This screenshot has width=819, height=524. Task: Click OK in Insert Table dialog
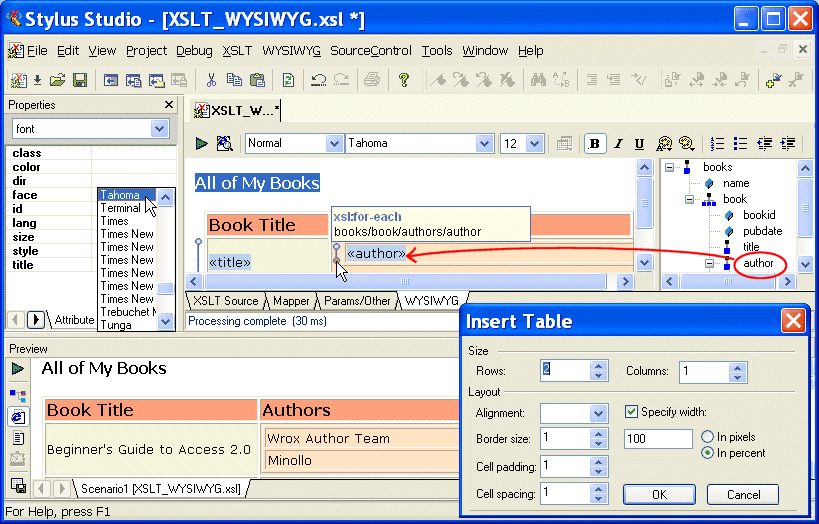tap(659, 494)
